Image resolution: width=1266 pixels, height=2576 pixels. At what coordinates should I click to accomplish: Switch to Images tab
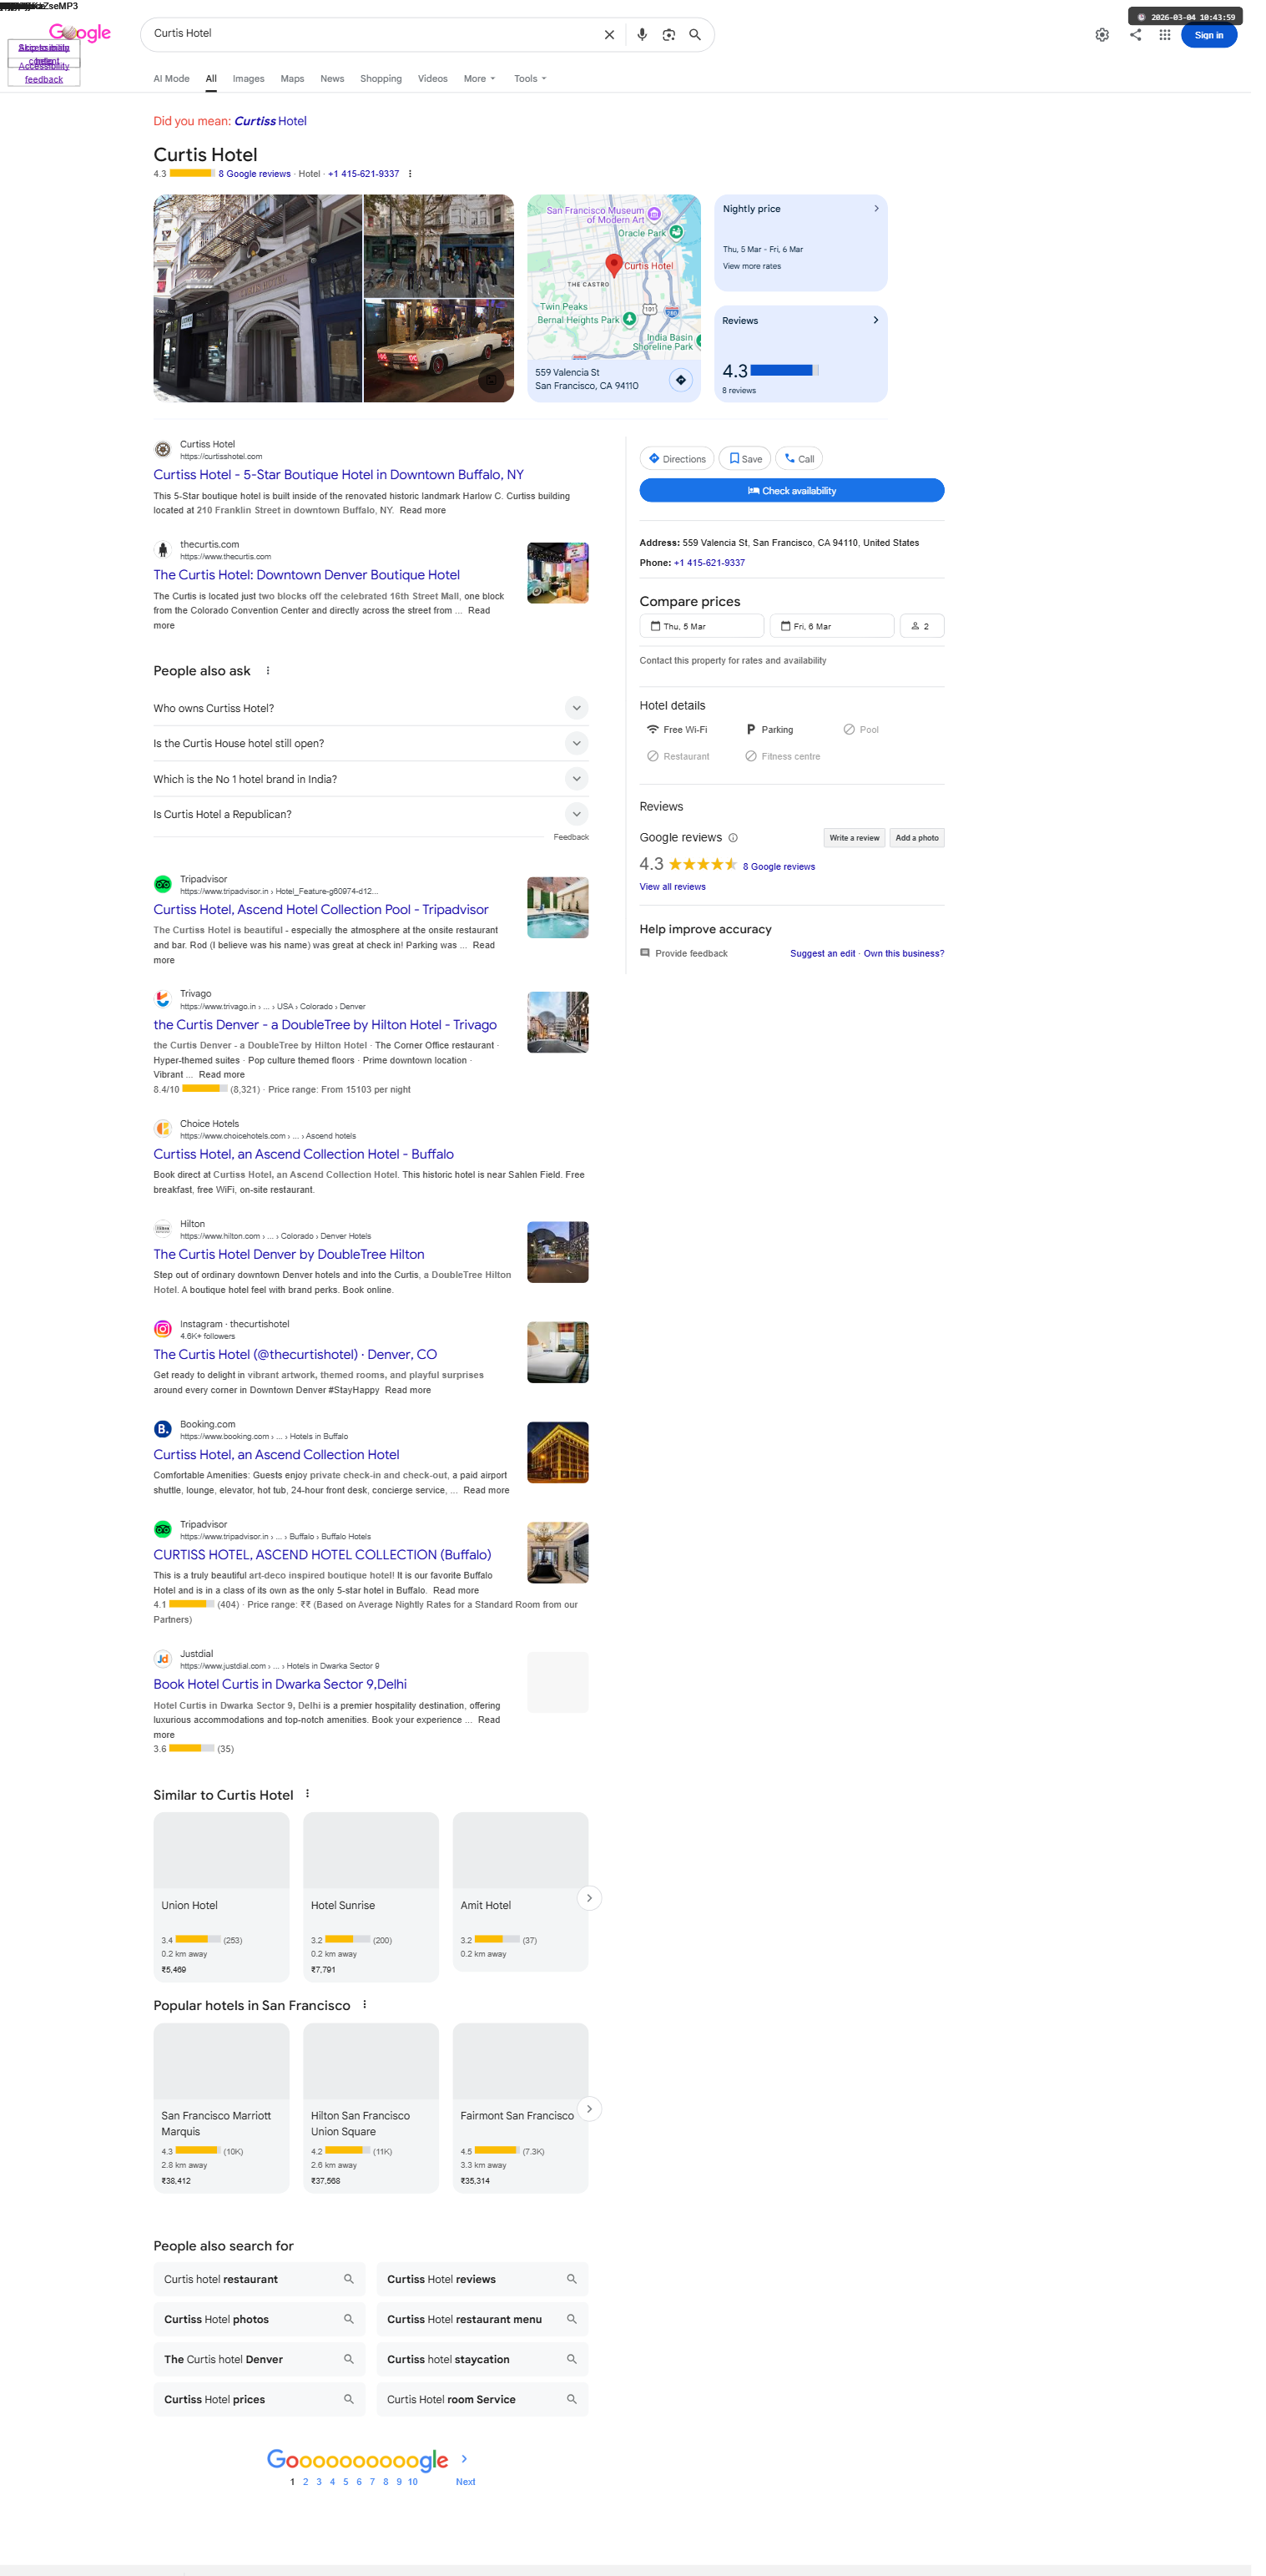(248, 79)
